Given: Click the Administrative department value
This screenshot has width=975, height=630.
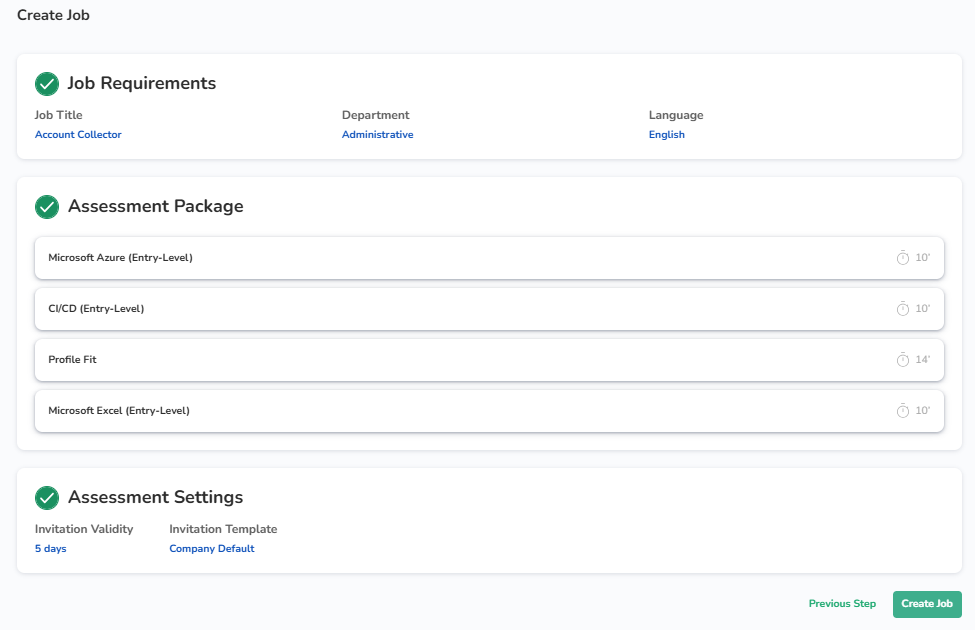Looking at the screenshot, I should pos(377,135).
